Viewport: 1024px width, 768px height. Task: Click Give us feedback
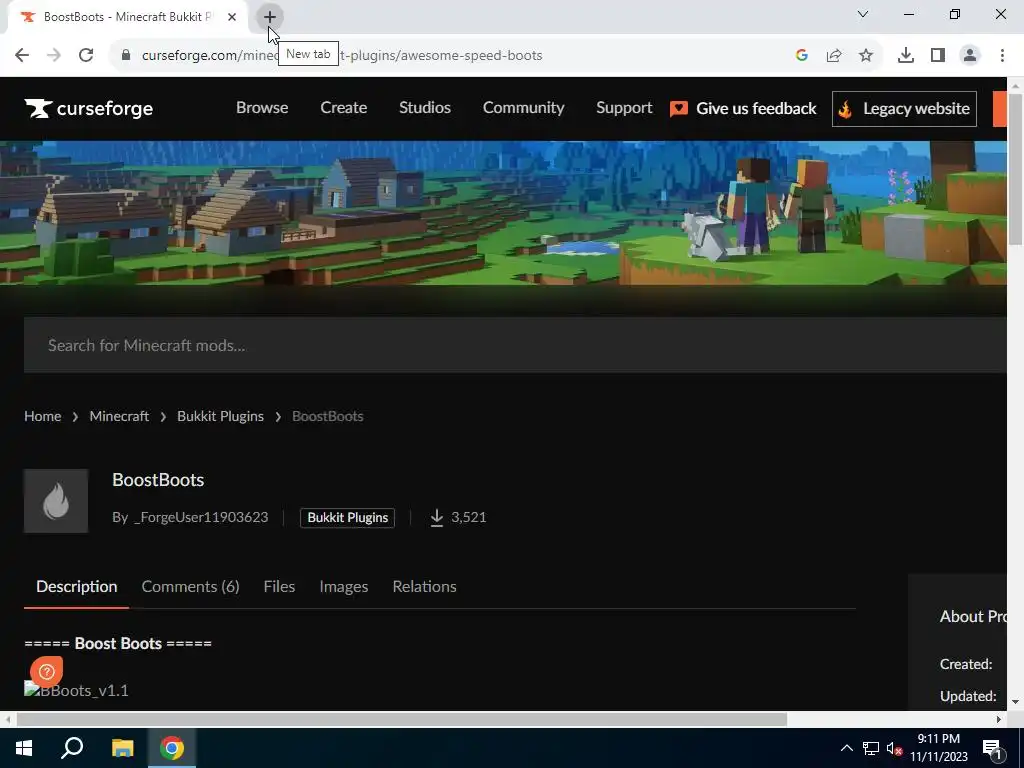click(743, 108)
